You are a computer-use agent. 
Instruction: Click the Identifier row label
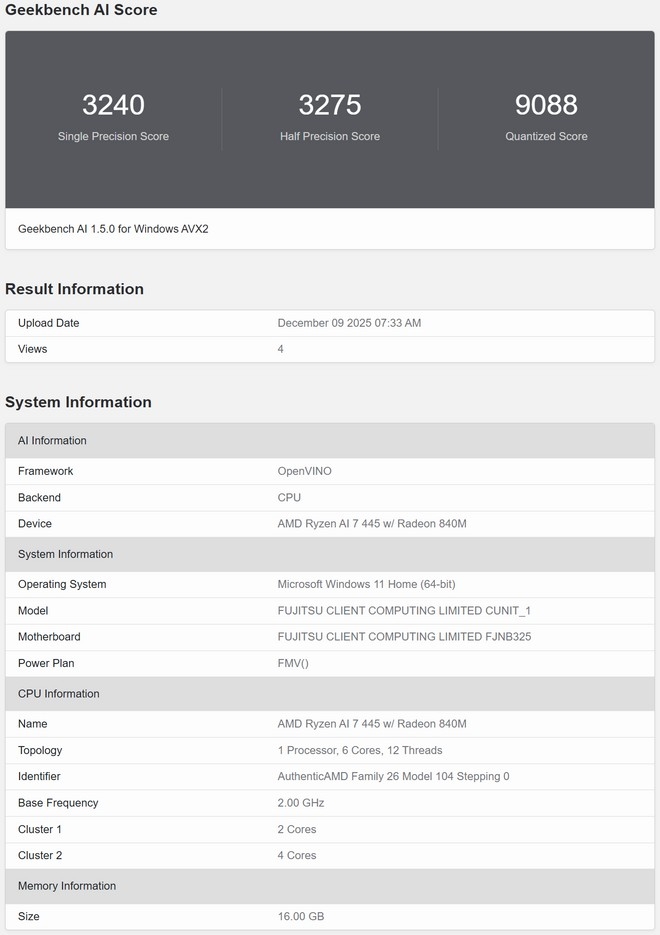39,776
